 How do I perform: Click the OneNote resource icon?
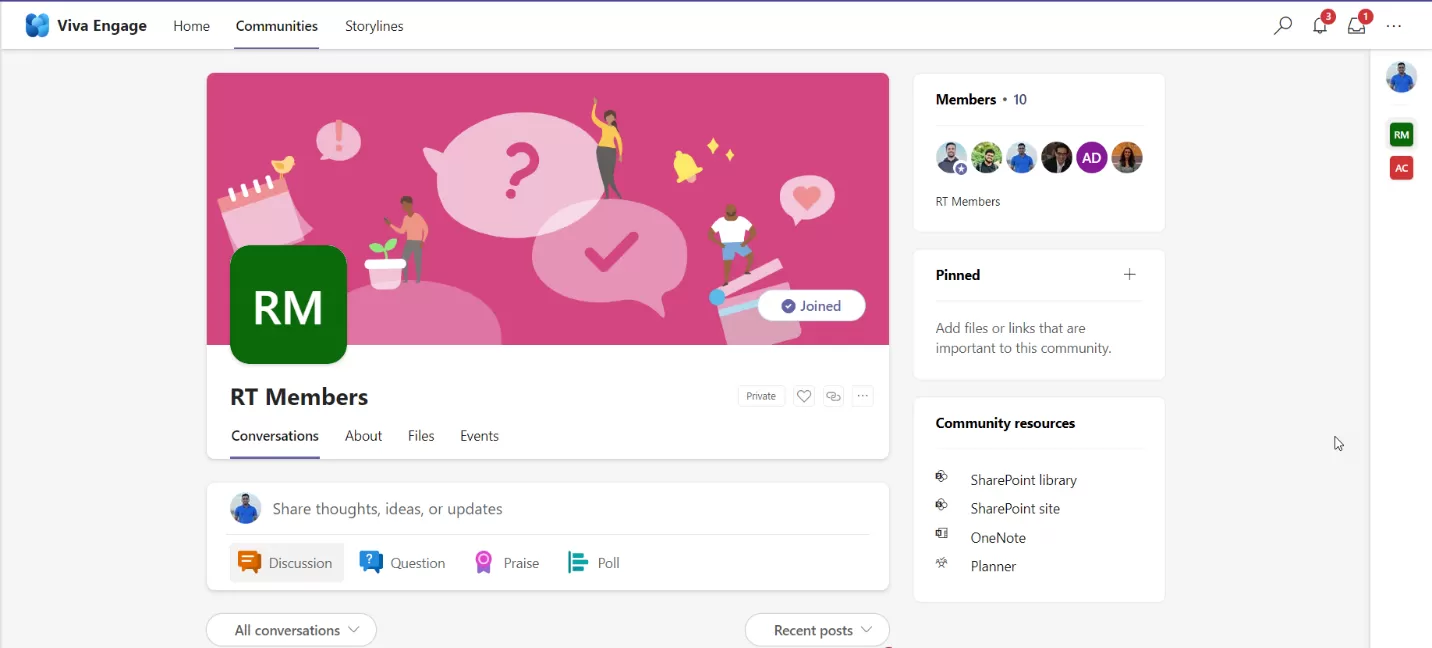(x=941, y=533)
